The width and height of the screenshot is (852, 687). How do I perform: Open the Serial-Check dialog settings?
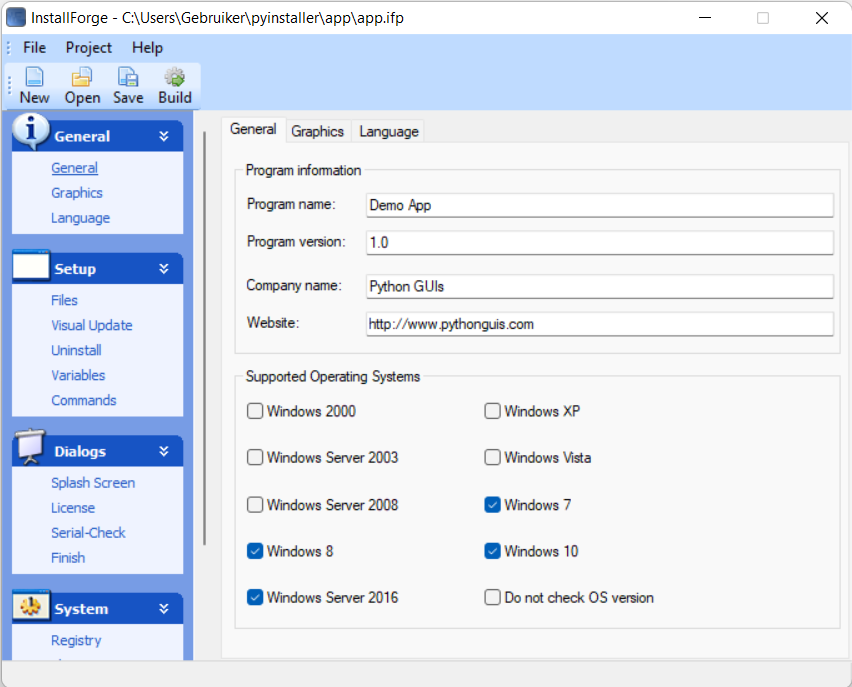pos(88,533)
